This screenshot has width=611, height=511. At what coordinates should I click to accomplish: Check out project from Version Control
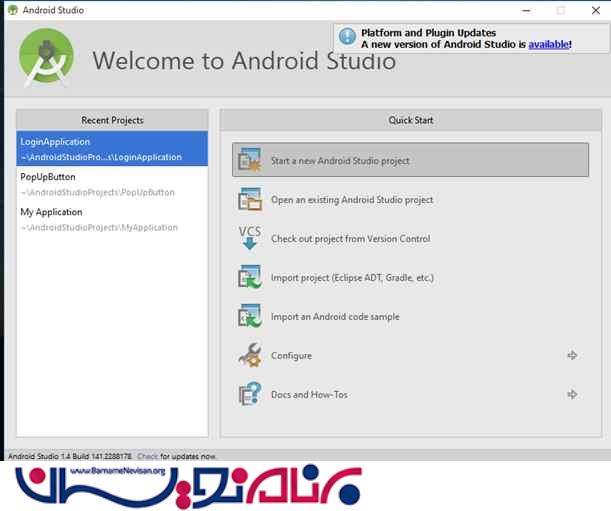[351, 239]
